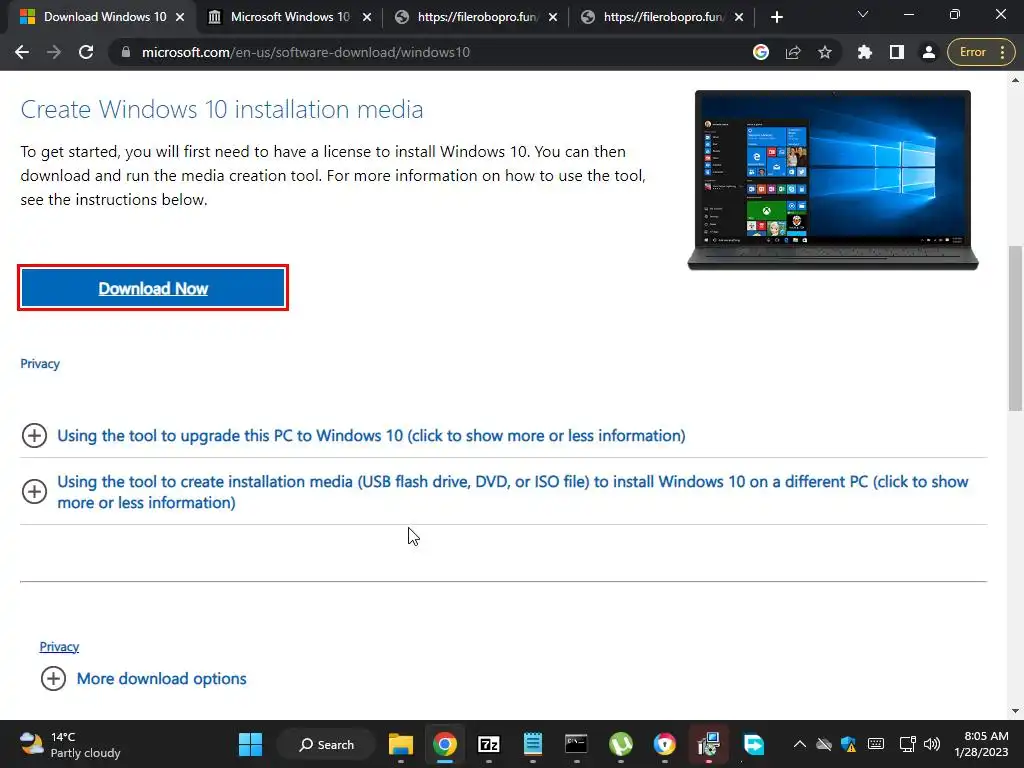Expand 'Using the tool to create installation media'

(x=513, y=492)
